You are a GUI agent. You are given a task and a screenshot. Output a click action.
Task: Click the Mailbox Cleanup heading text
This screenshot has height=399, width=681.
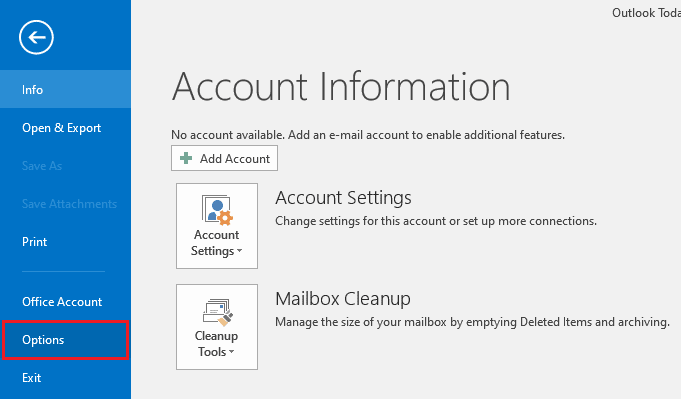coord(343,299)
